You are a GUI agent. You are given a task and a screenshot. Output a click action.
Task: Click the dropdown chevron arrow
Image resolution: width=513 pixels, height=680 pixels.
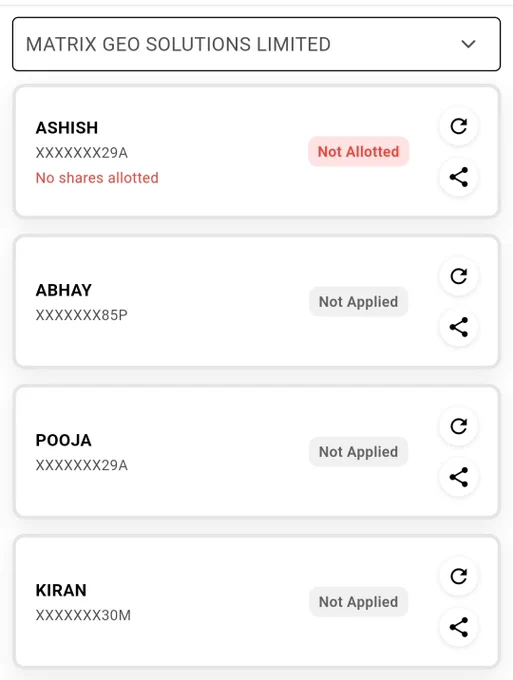[x=468, y=44]
